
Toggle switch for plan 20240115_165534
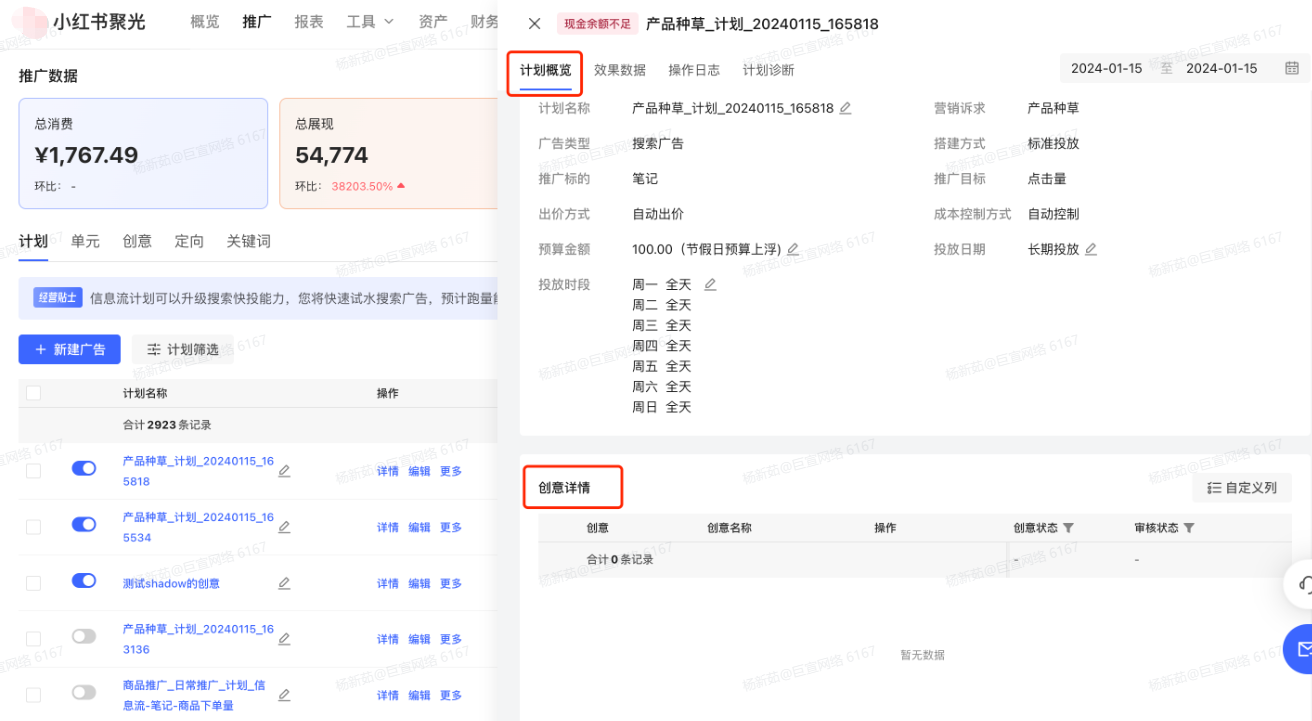pyautogui.click(x=84, y=524)
